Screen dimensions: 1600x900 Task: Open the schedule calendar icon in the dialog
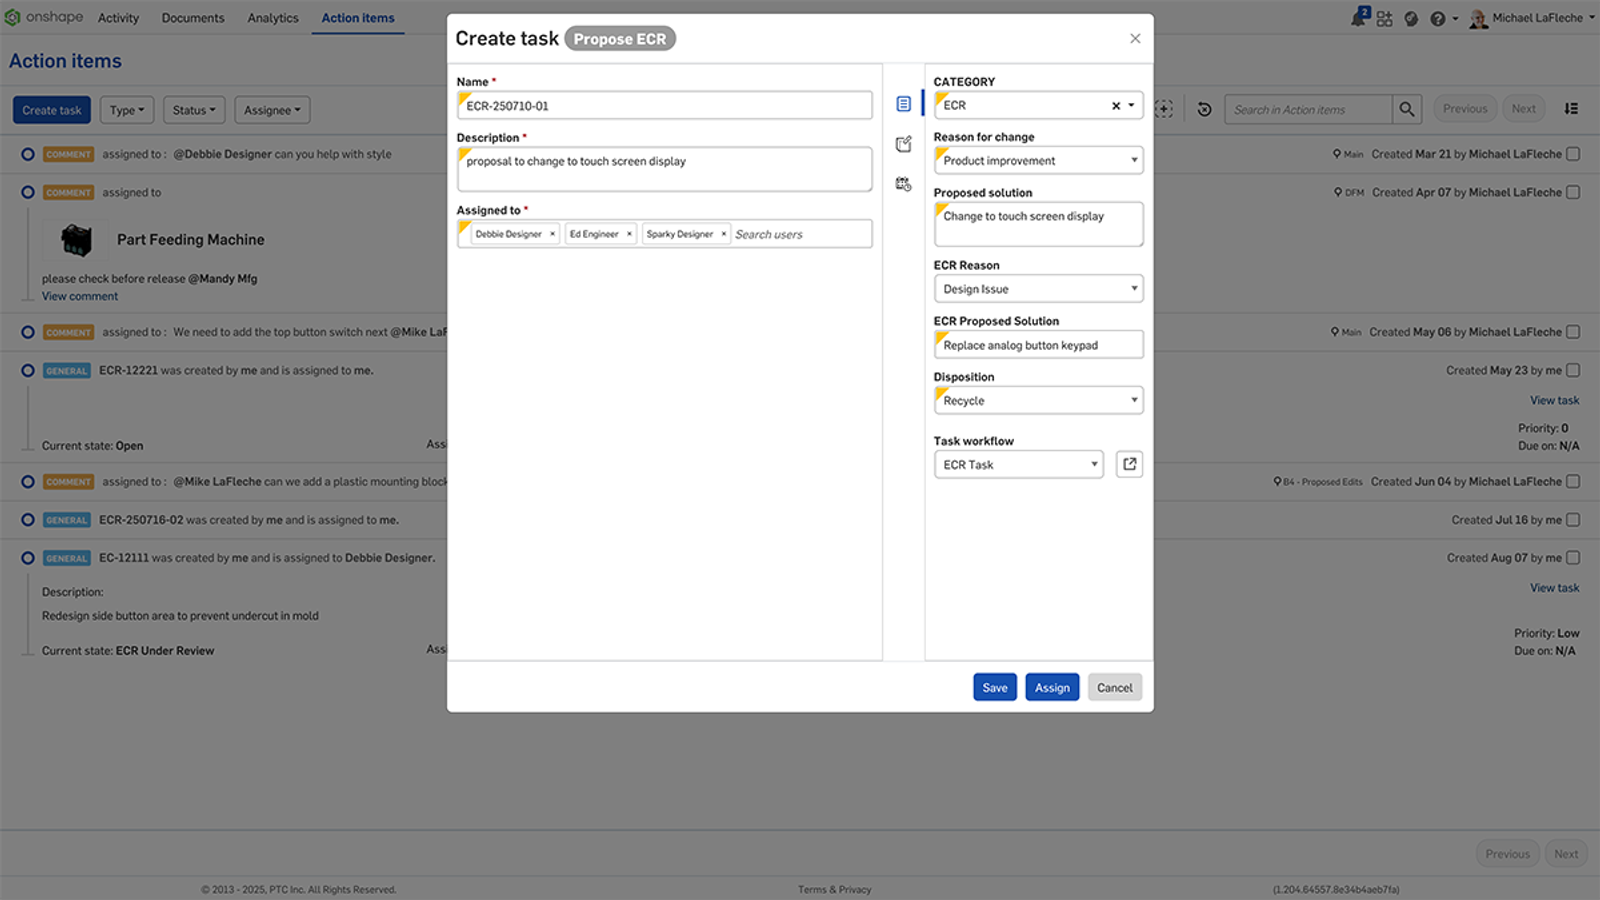pos(903,183)
